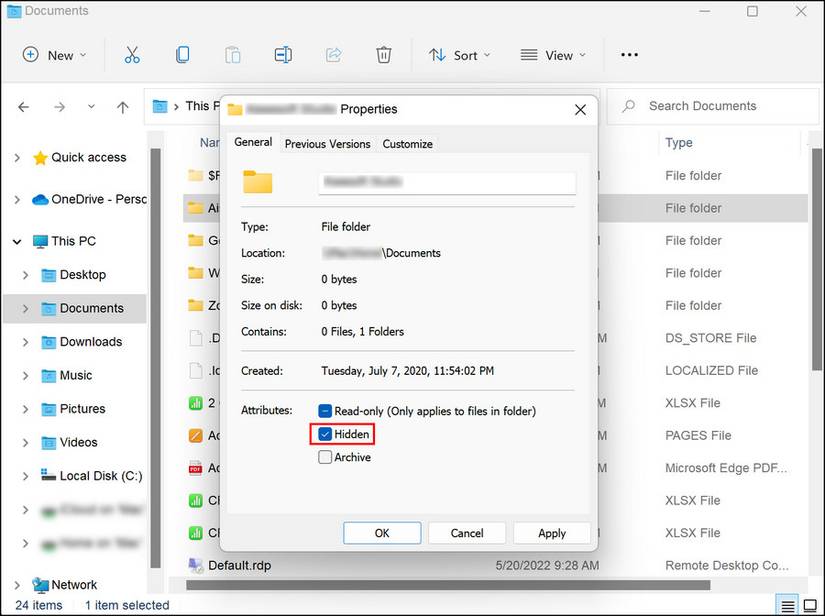This screenshot has height=616, width=825.
Task: Expand the Downloads tree node
Action: coord(25,342)
